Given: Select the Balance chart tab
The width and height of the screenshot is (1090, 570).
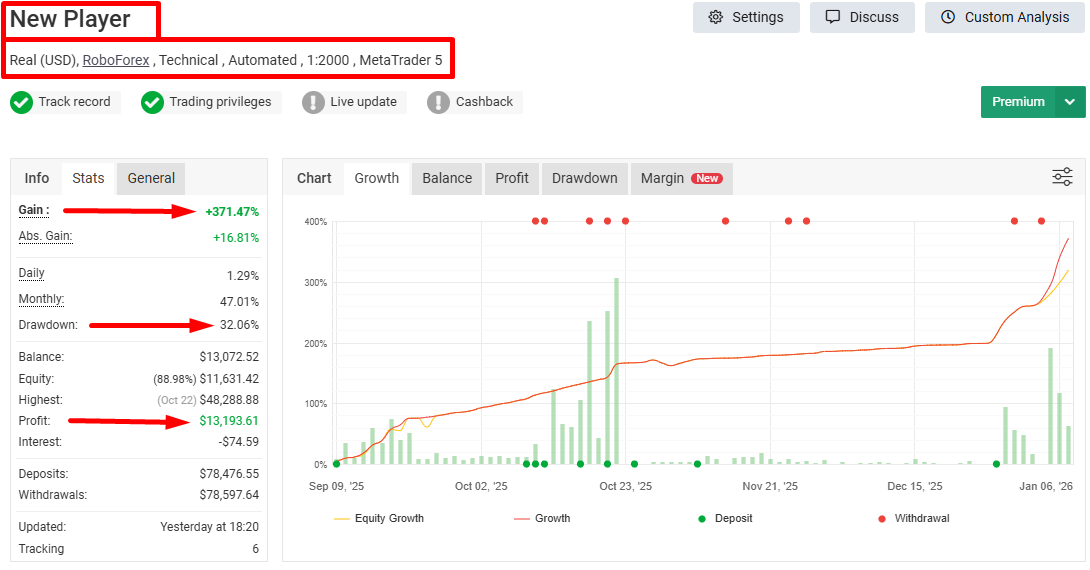Looking at the screenshot, I should (447, 179).
